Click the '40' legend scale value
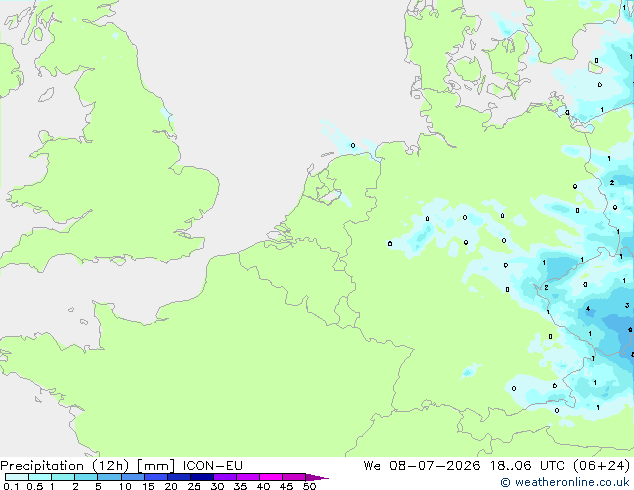The height and width of the screenshot is (490, 634). point(263,486)
